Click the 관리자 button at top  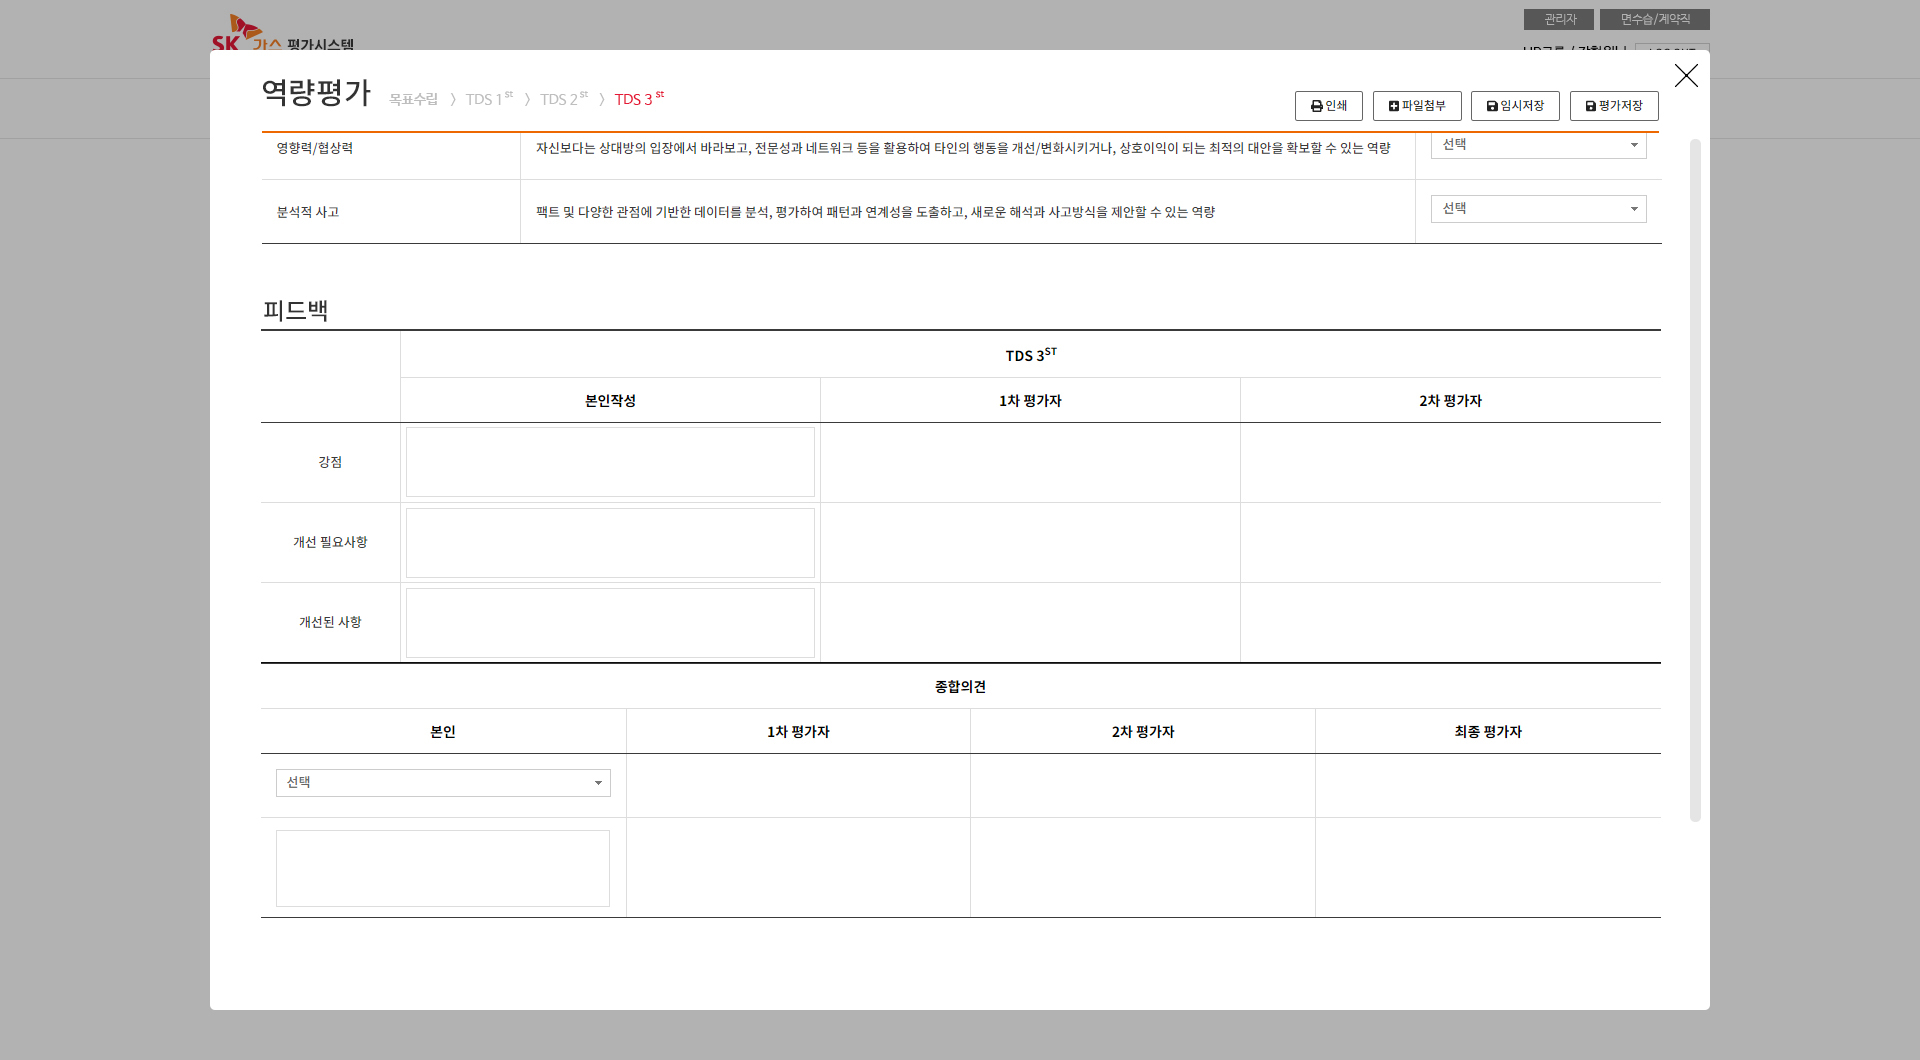pos(1558,19)
